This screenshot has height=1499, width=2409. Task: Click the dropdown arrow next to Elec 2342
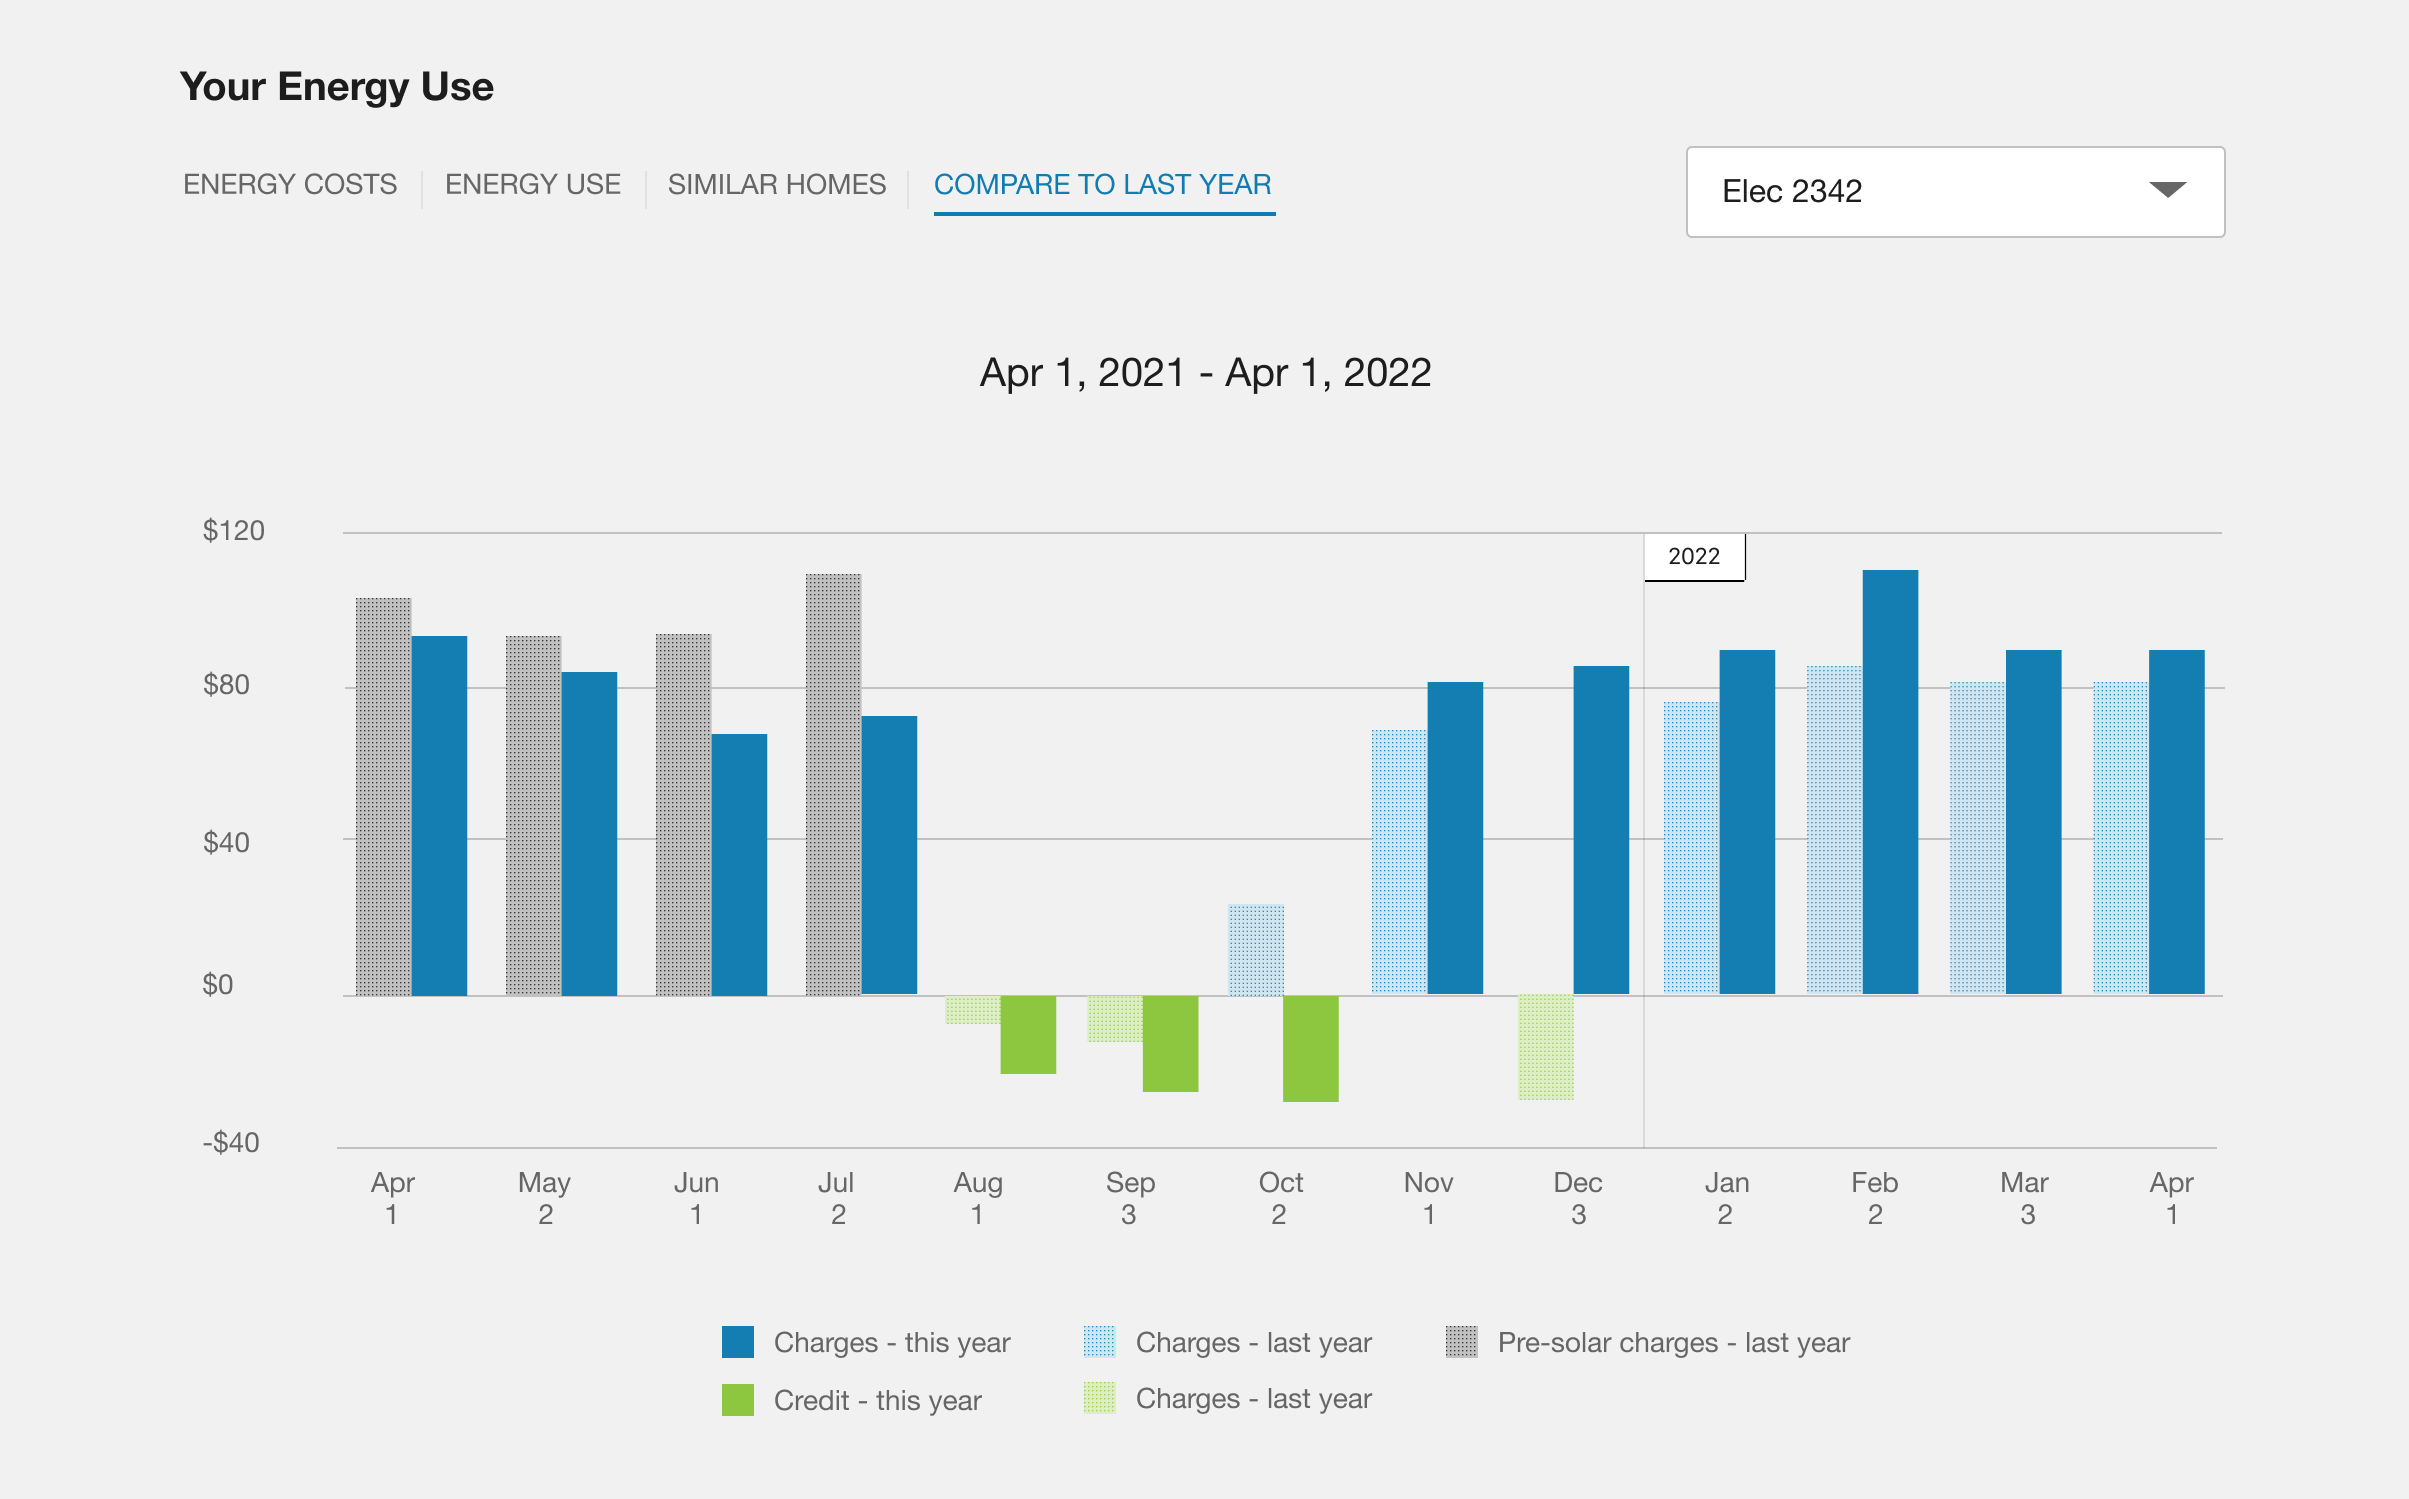pyautogui.click(x=2167, y=190)
